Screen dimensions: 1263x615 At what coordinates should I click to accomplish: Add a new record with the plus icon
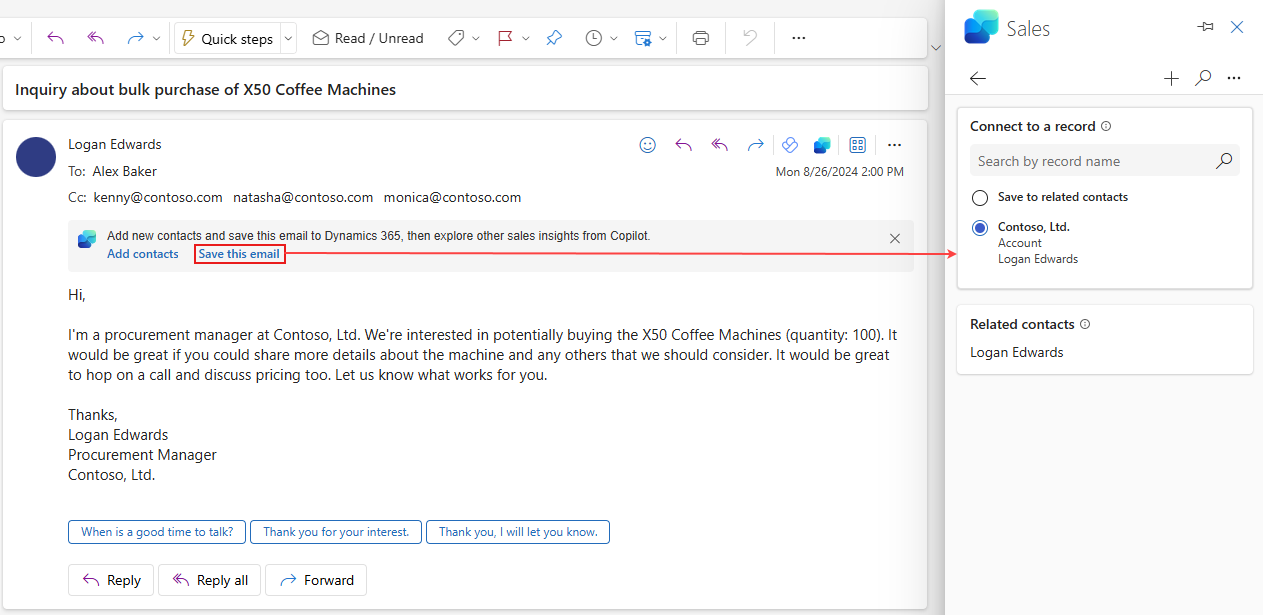[1170, 78]
